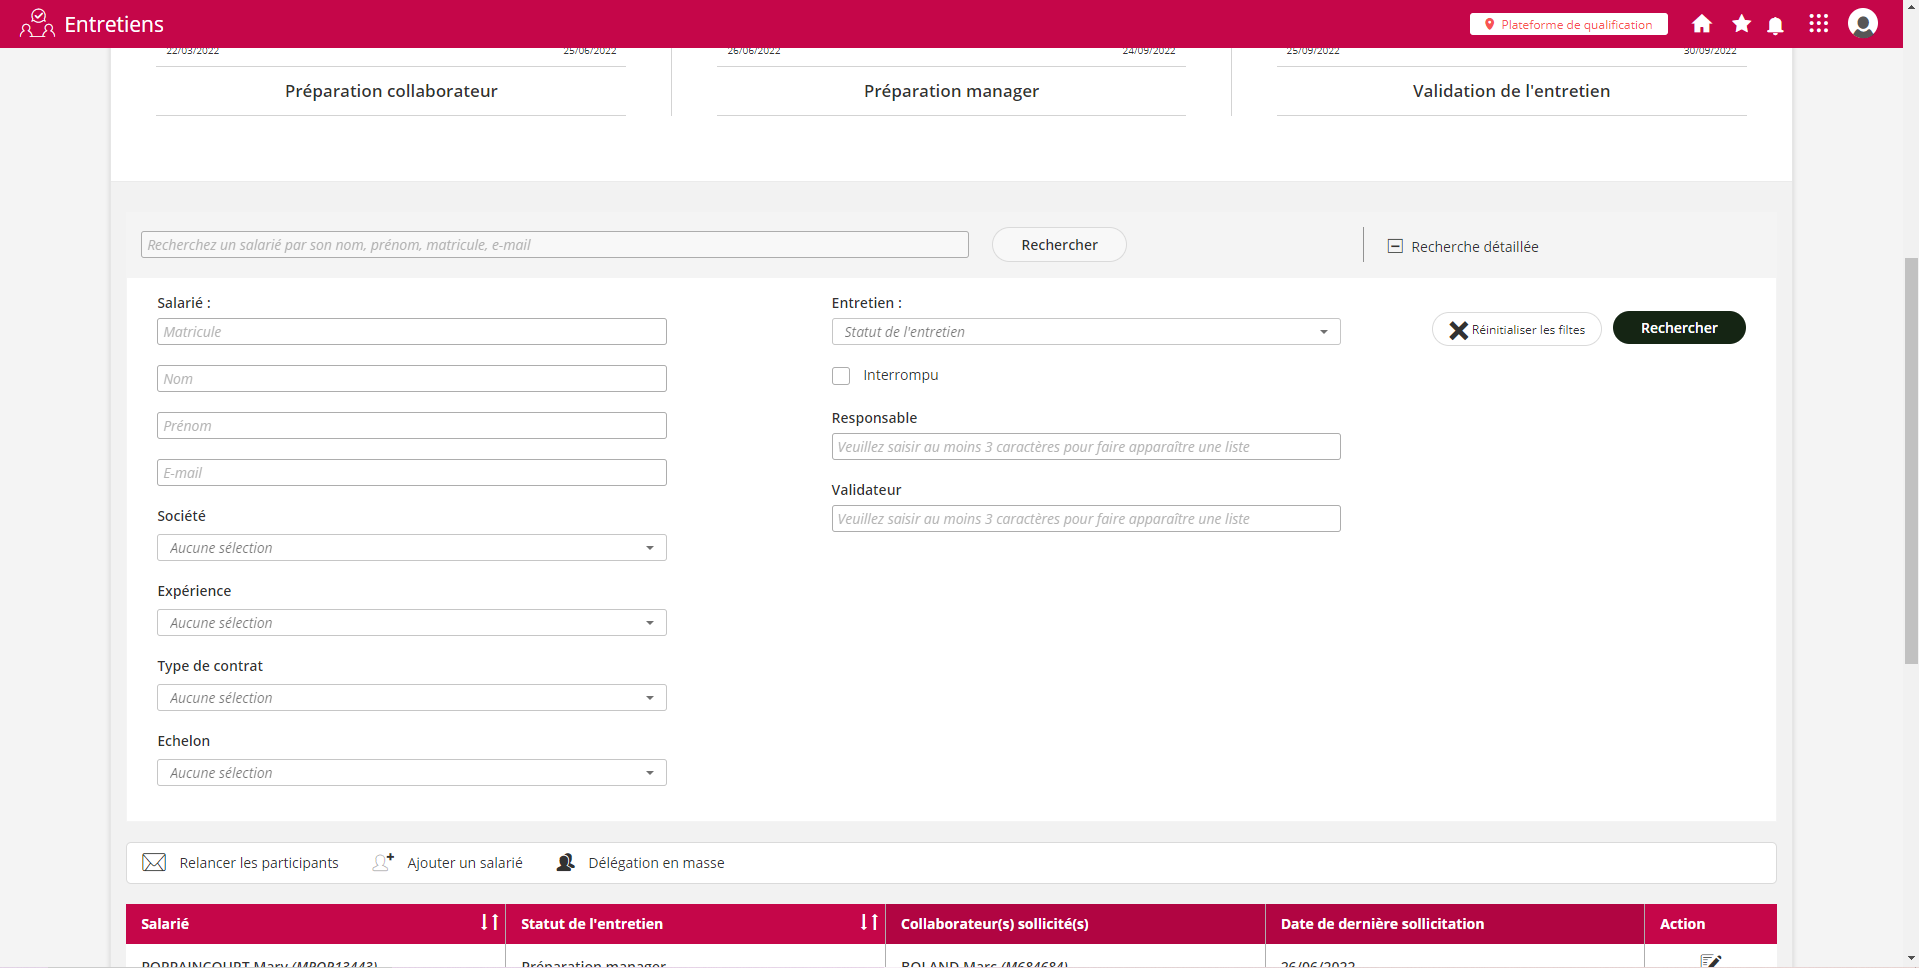Open notifications bell icon
Screen dimensions: 1919x968
1775,25
